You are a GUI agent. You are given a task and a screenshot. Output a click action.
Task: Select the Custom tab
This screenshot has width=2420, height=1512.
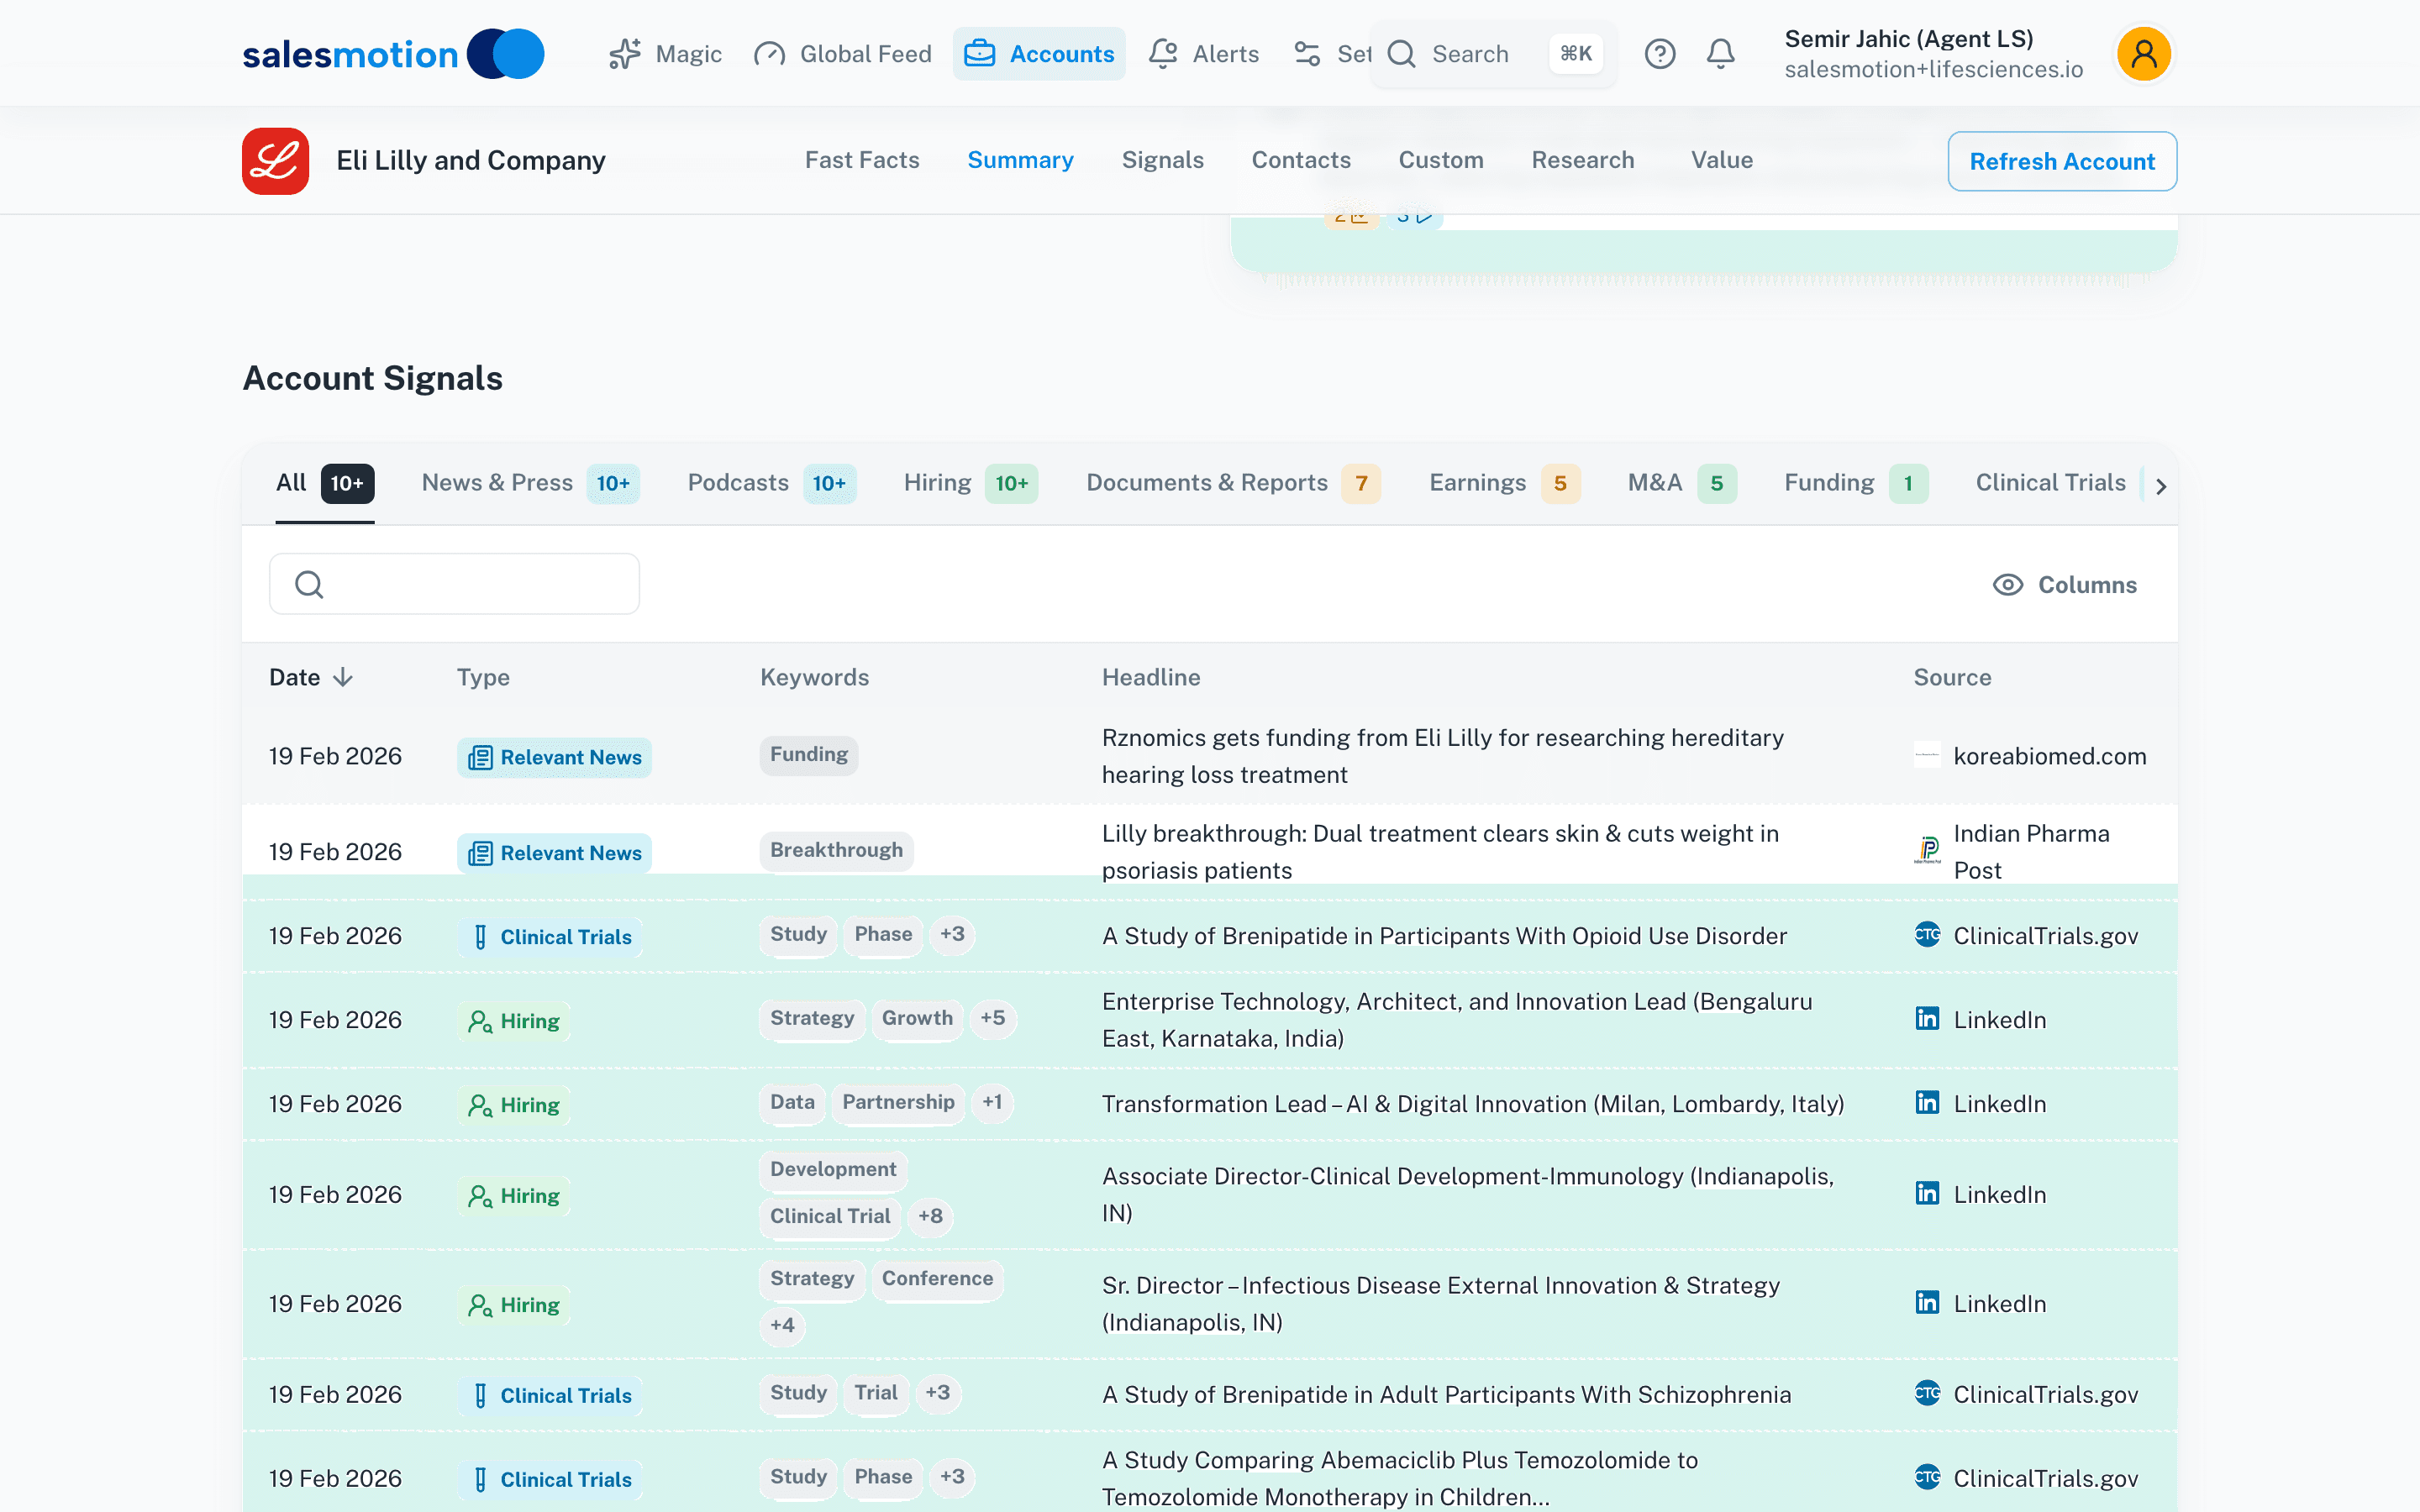1440,161
